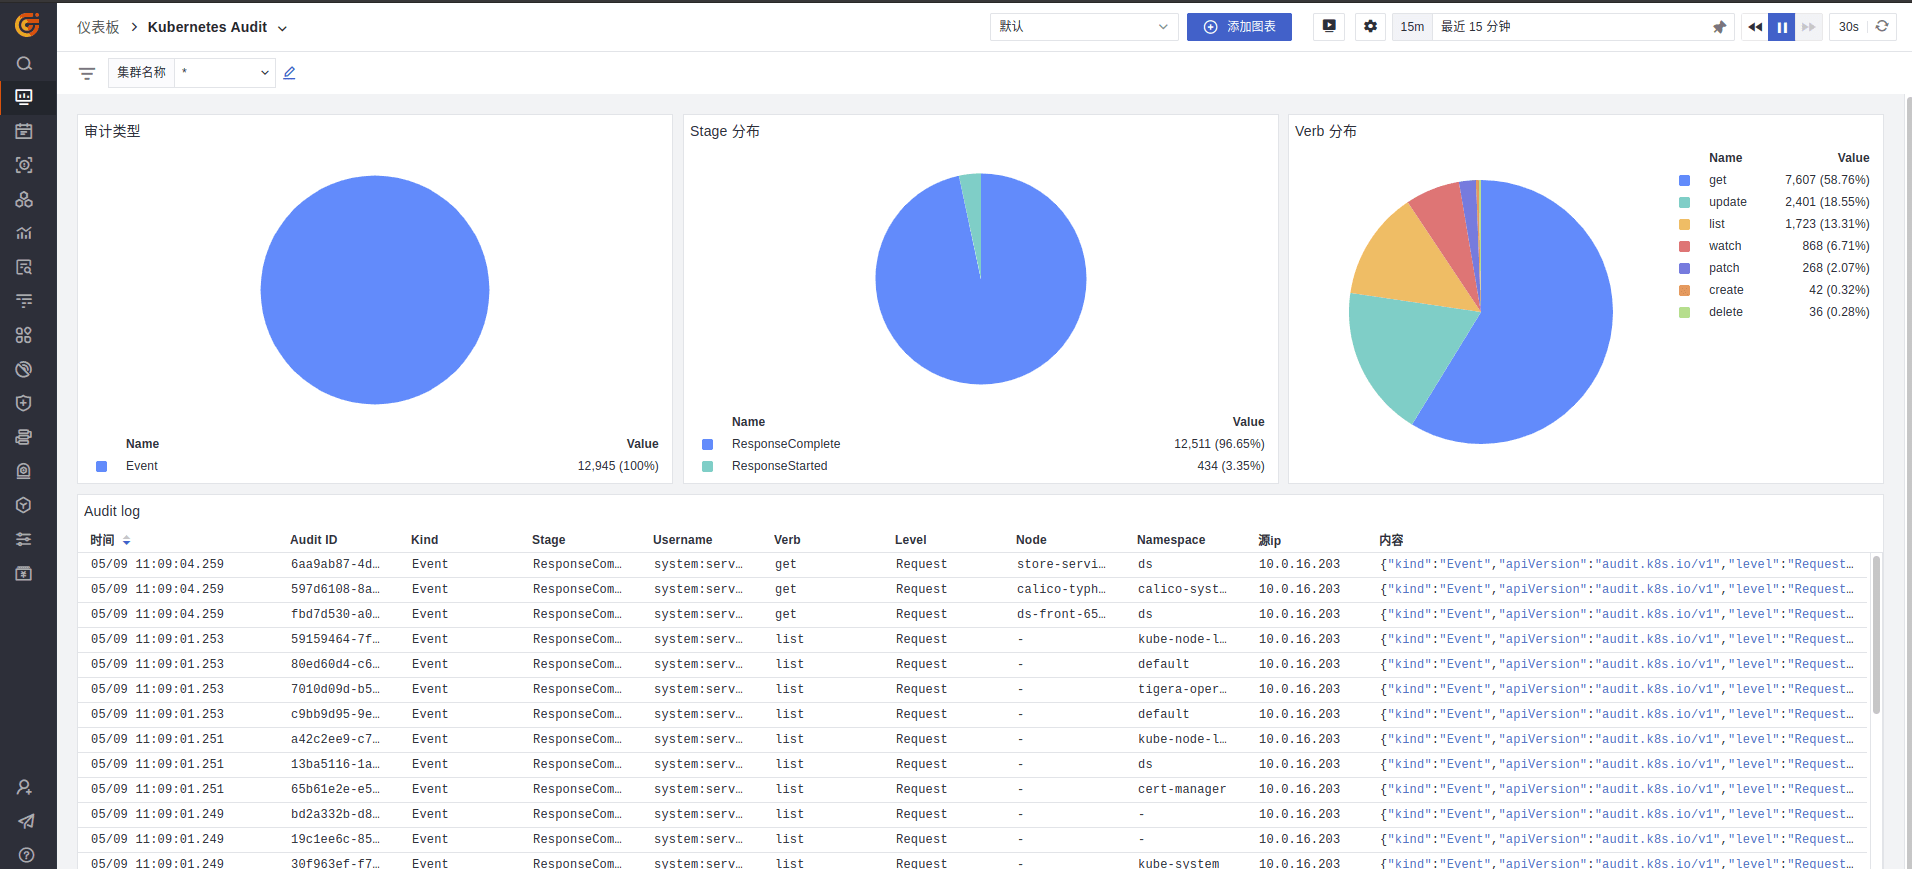
Task: Click the red watch legend swatch
Action: coord(1684,246)
